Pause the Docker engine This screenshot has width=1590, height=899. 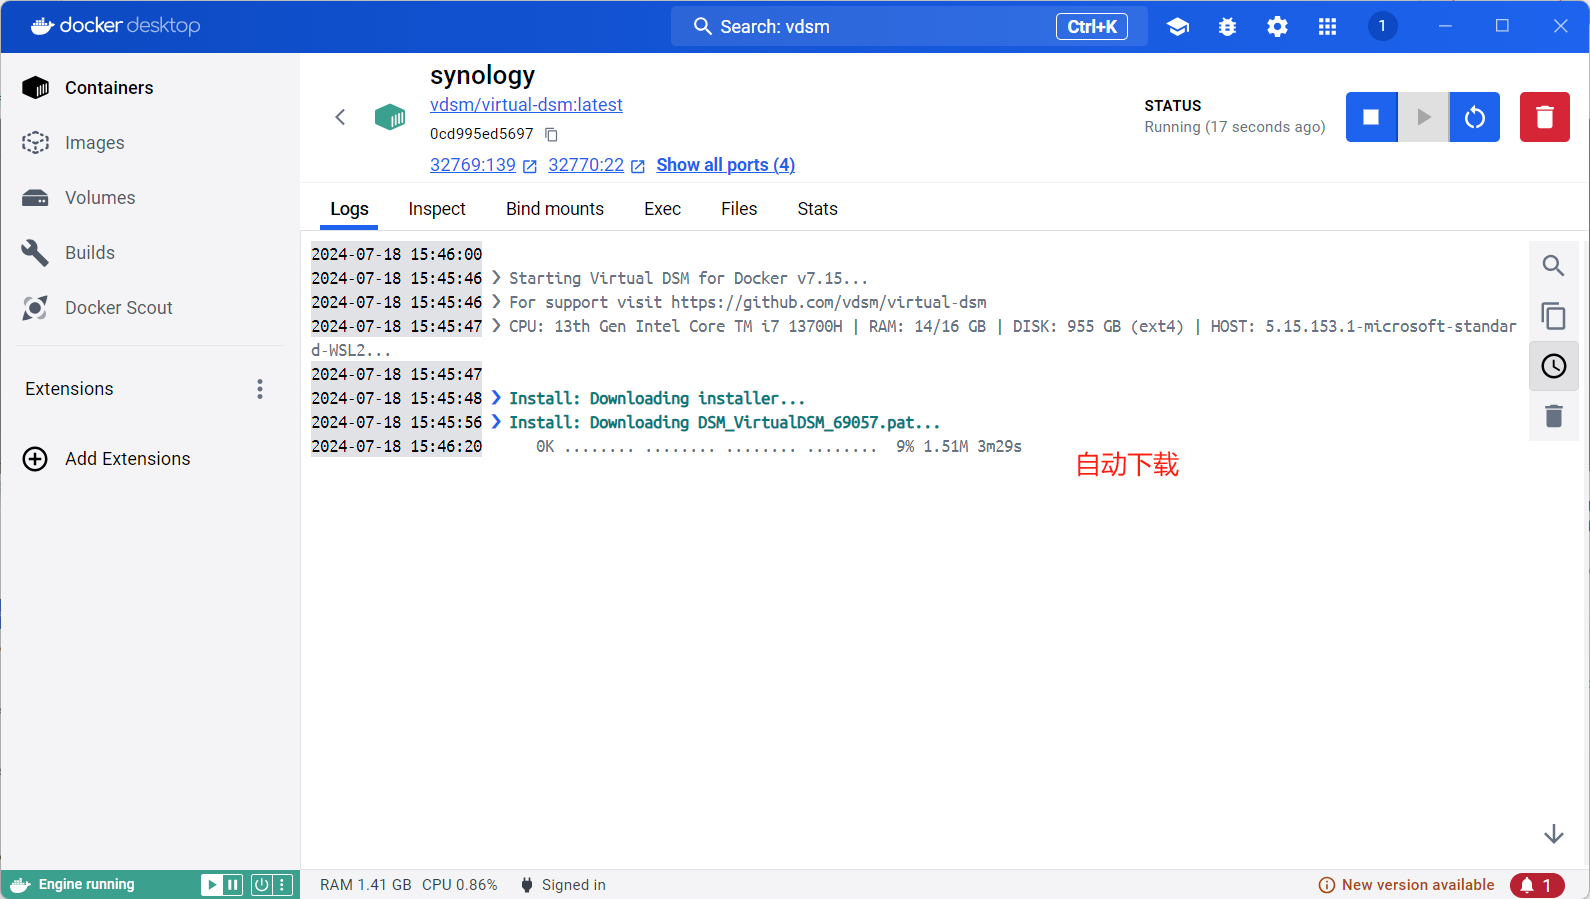(233, 885)
